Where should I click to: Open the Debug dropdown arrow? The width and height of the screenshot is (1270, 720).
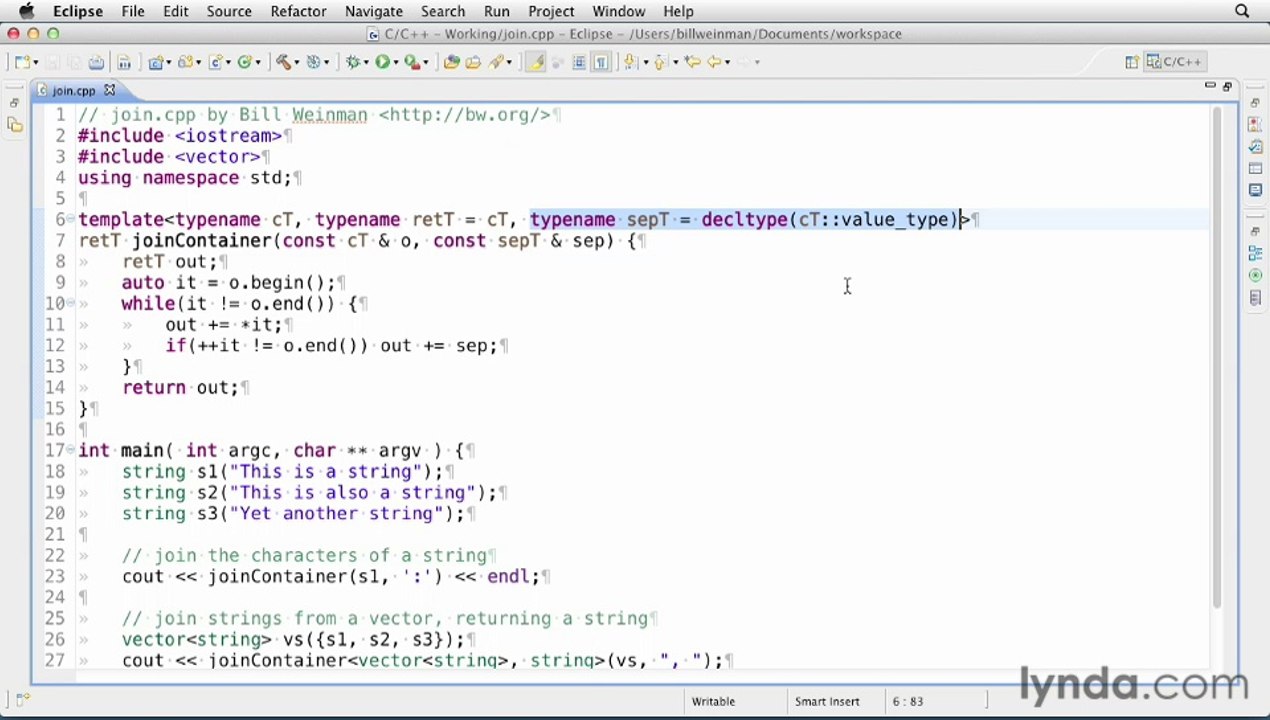point(366,62)
